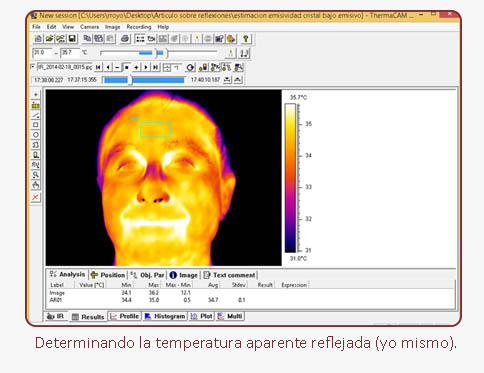The image size is (484, 373).
Task: Select the circle area measurement tool
Action: (x=36, y=135)
